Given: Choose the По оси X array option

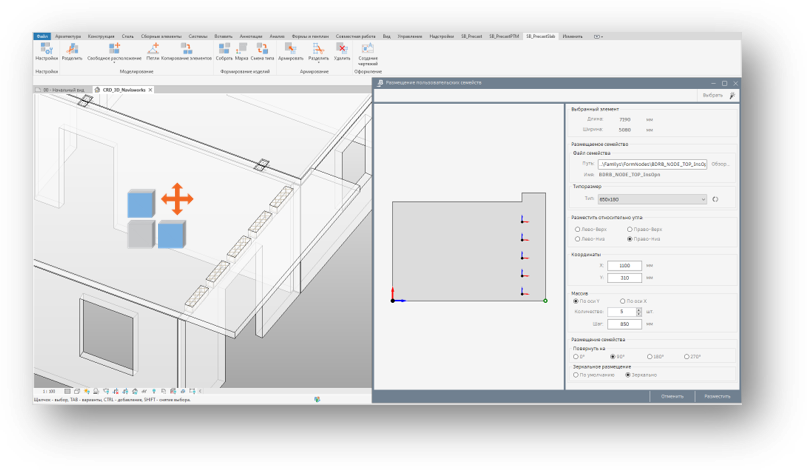Looking at the screenshot, I should tap(623, 301).
